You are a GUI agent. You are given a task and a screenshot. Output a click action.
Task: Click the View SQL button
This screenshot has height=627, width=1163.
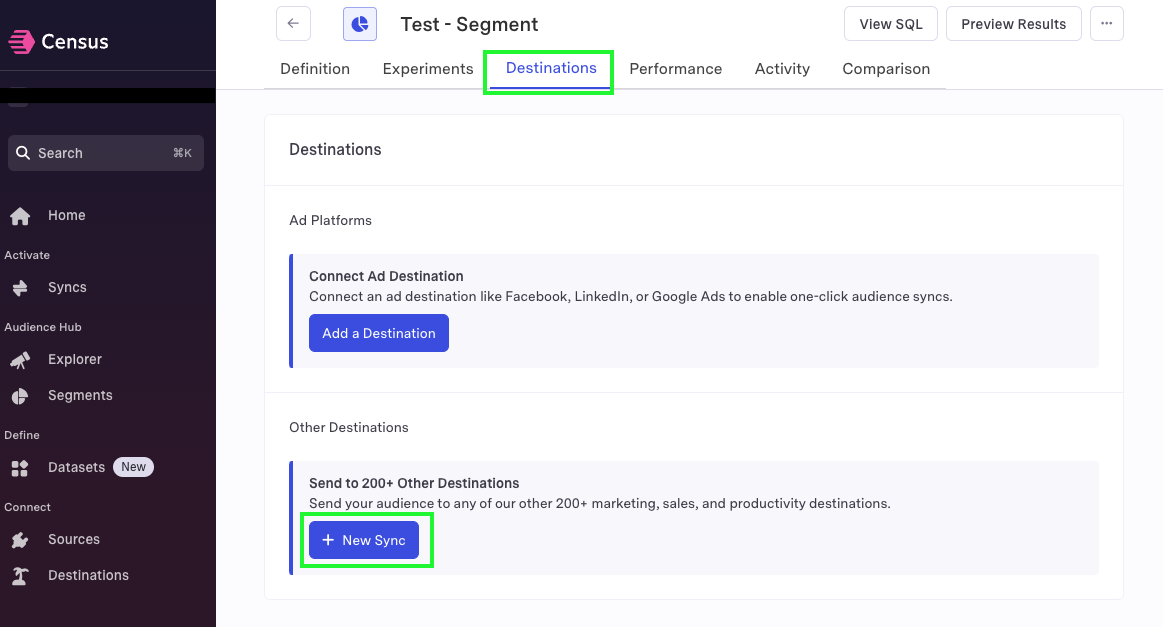coord(891,24)
